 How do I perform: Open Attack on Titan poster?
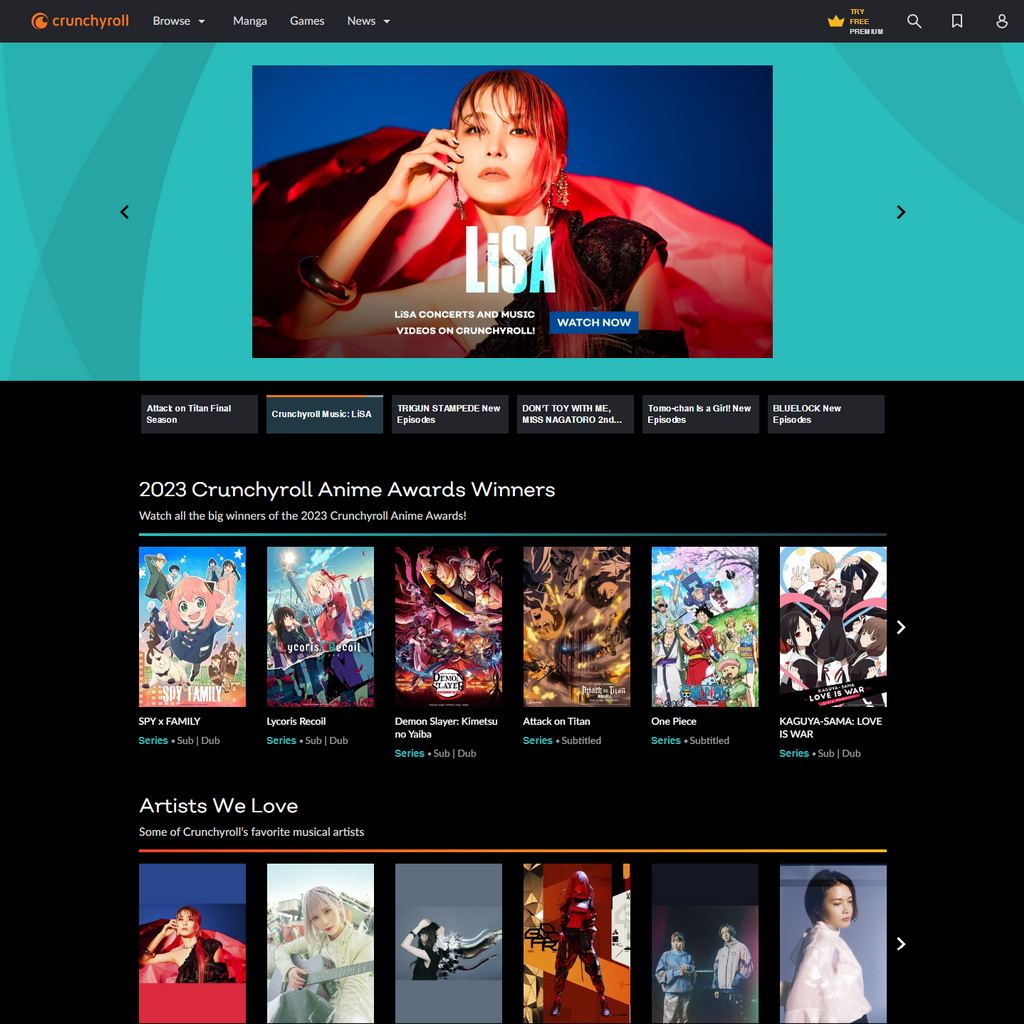pyautogui.click(x=577, y=626)
